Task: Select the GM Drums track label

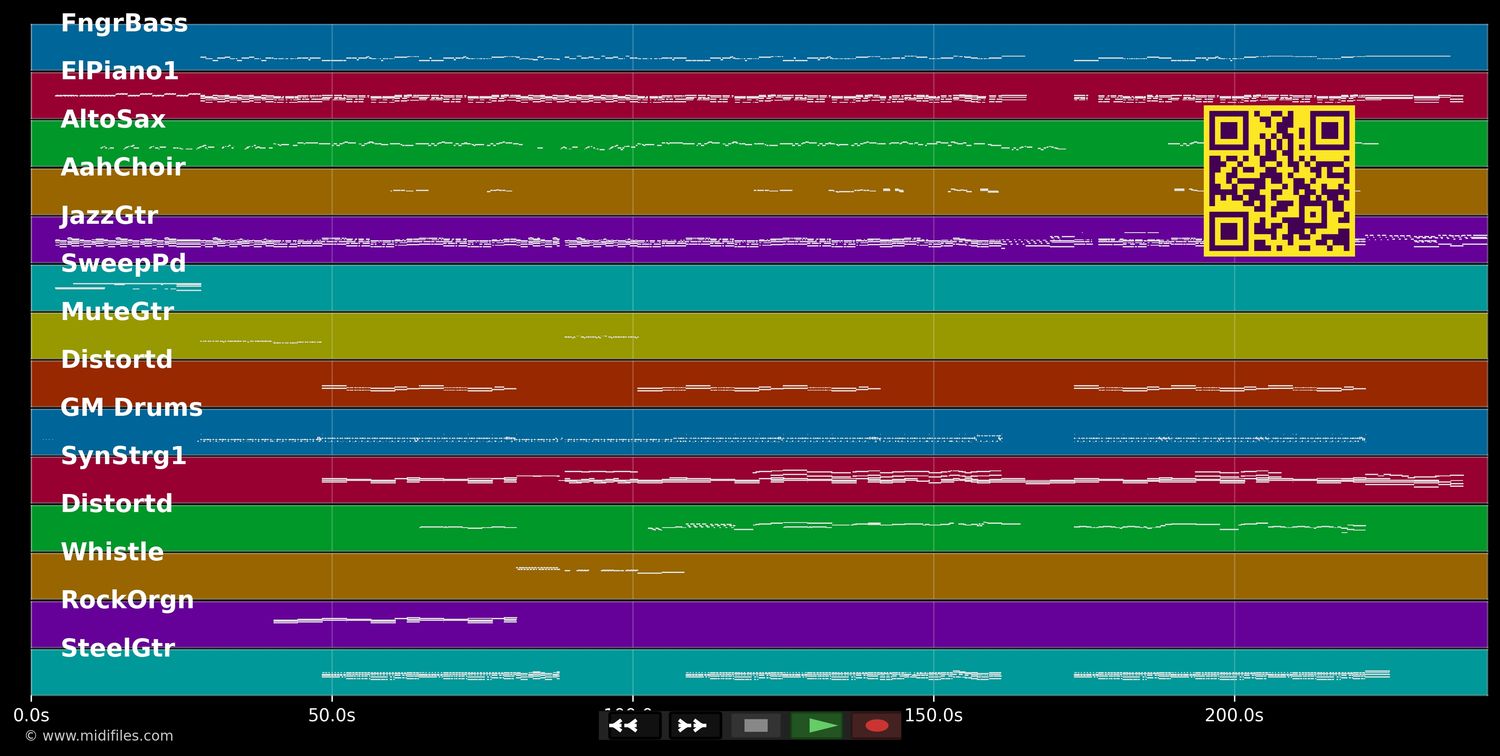Action: pyautogui.click(x=131, y=408)
